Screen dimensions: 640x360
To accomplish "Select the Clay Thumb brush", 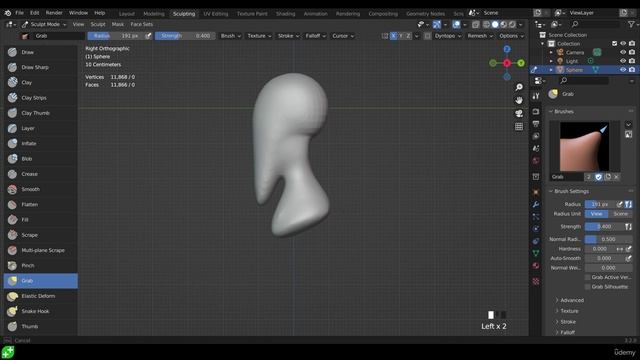I will coord(40,113).
